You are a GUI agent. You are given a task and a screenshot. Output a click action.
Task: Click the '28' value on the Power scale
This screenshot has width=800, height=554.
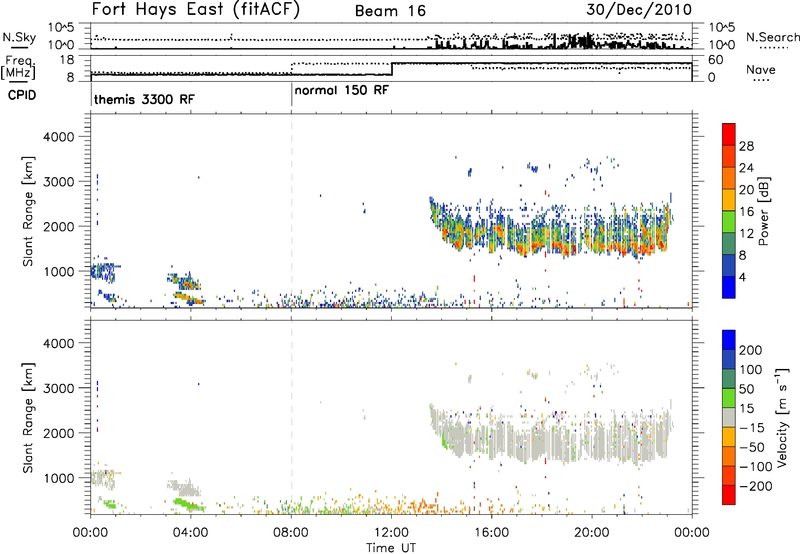tap(746, 146)
